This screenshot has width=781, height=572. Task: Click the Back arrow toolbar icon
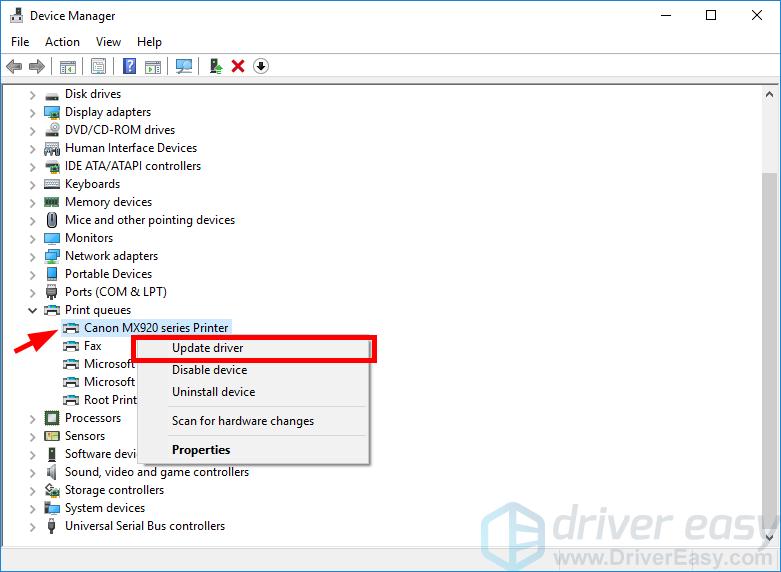[x=13, y=67]
